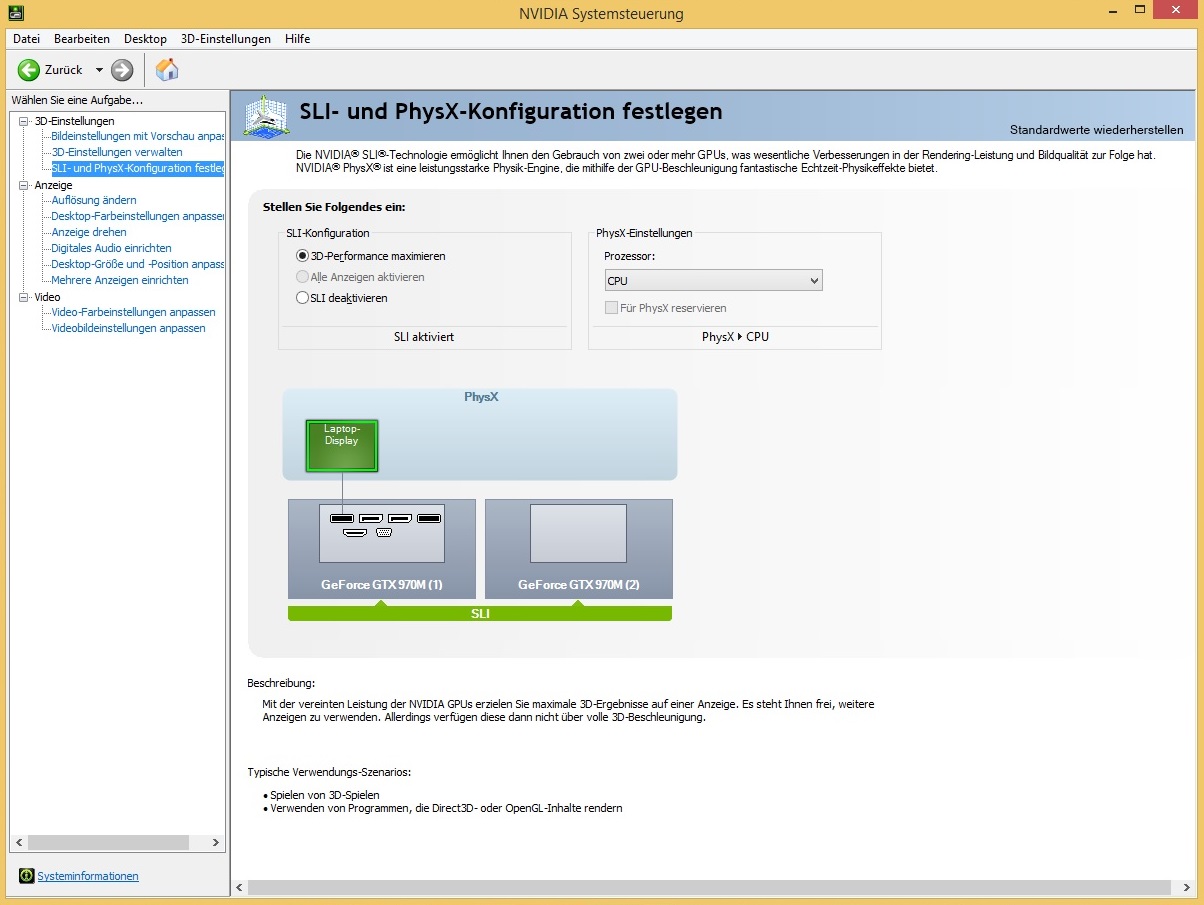The height and width of the screenshot is (905, 1204).
Task: Click the NVIDIA icon in the title bar
Action: [16, 13]
